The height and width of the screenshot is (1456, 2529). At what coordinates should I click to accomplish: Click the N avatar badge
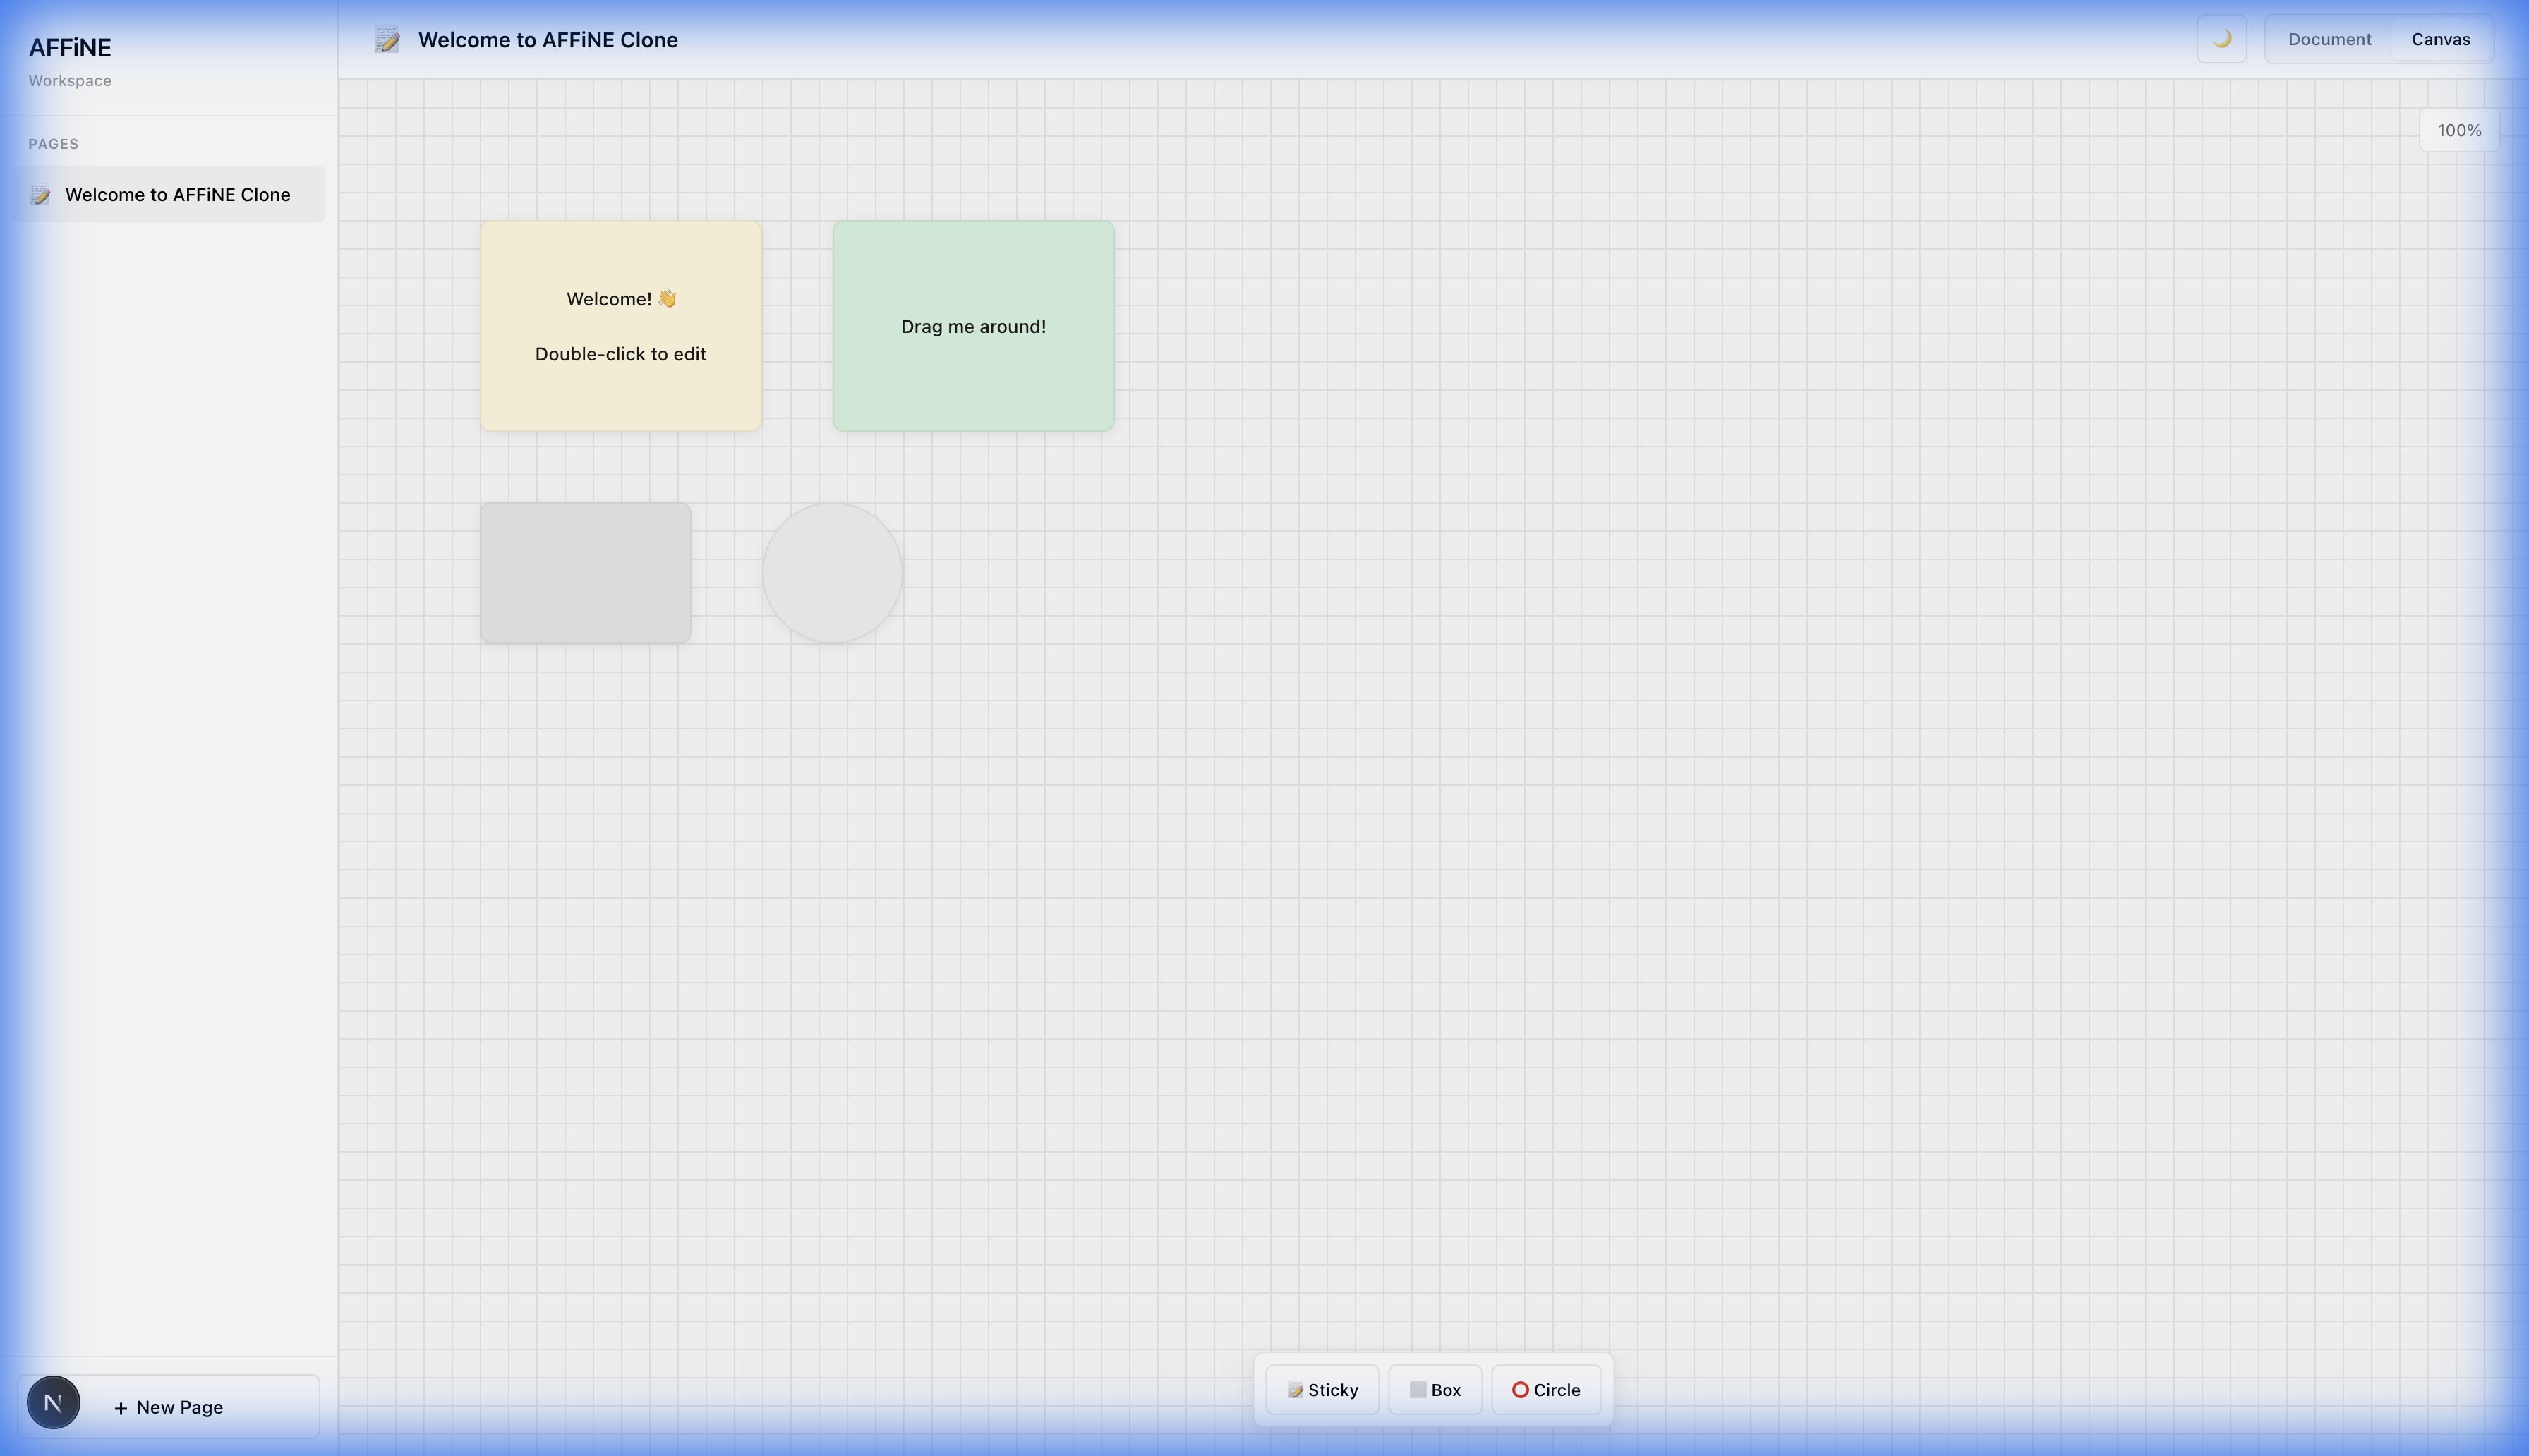pyautogui.click(x=53, y=1402)
